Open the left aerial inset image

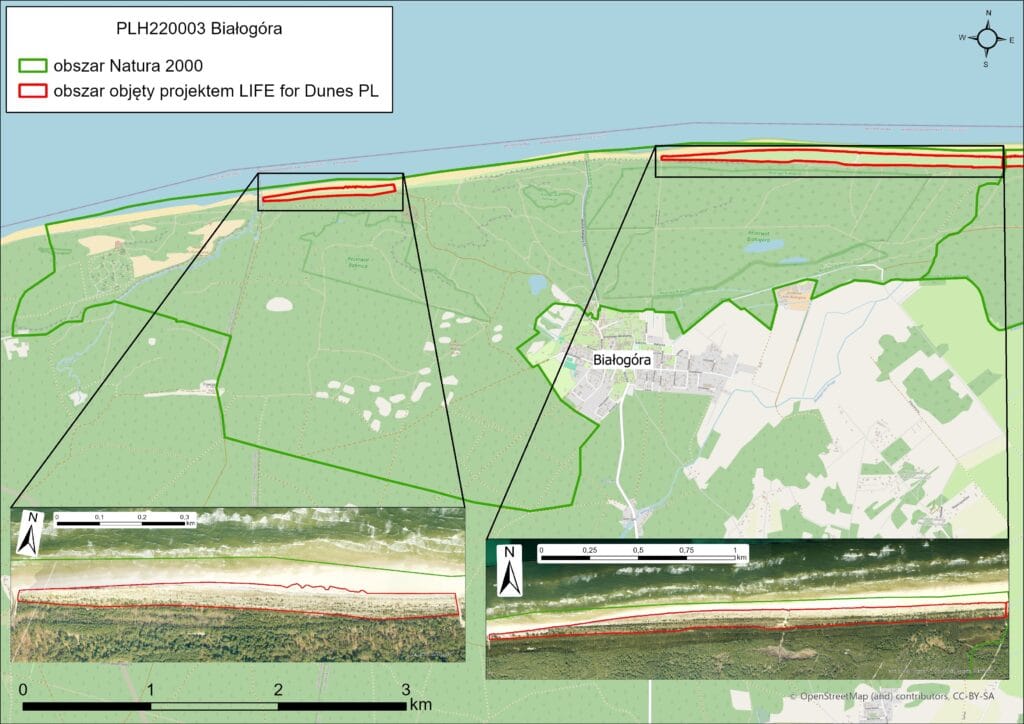click(238, 585)
